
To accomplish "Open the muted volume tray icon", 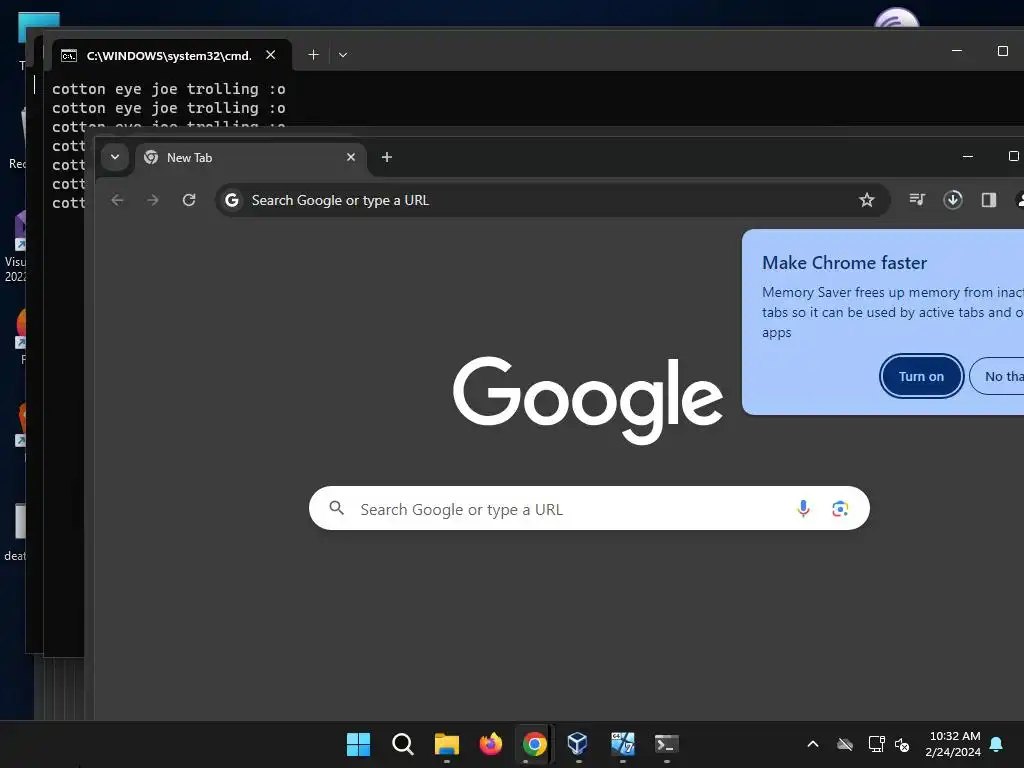I will tap(902, 744).
